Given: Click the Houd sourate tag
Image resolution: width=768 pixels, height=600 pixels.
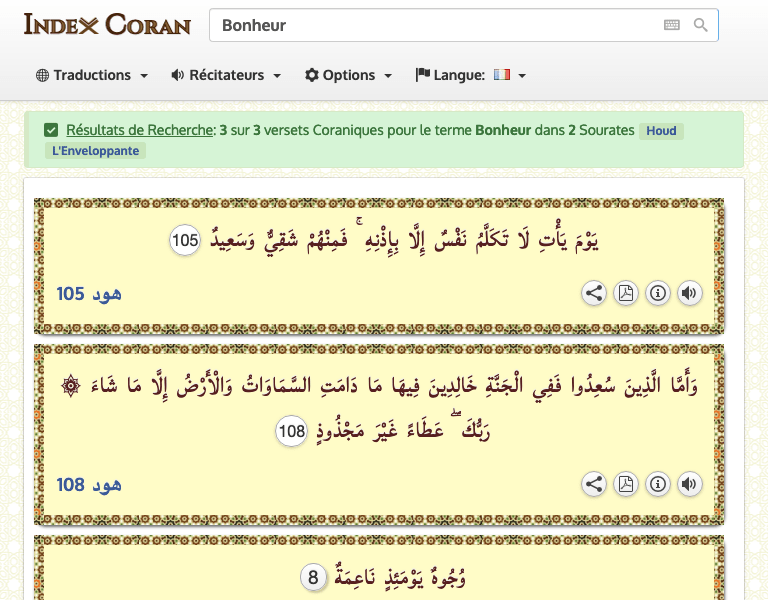Looking at the screenshot, I should (661, 131).
